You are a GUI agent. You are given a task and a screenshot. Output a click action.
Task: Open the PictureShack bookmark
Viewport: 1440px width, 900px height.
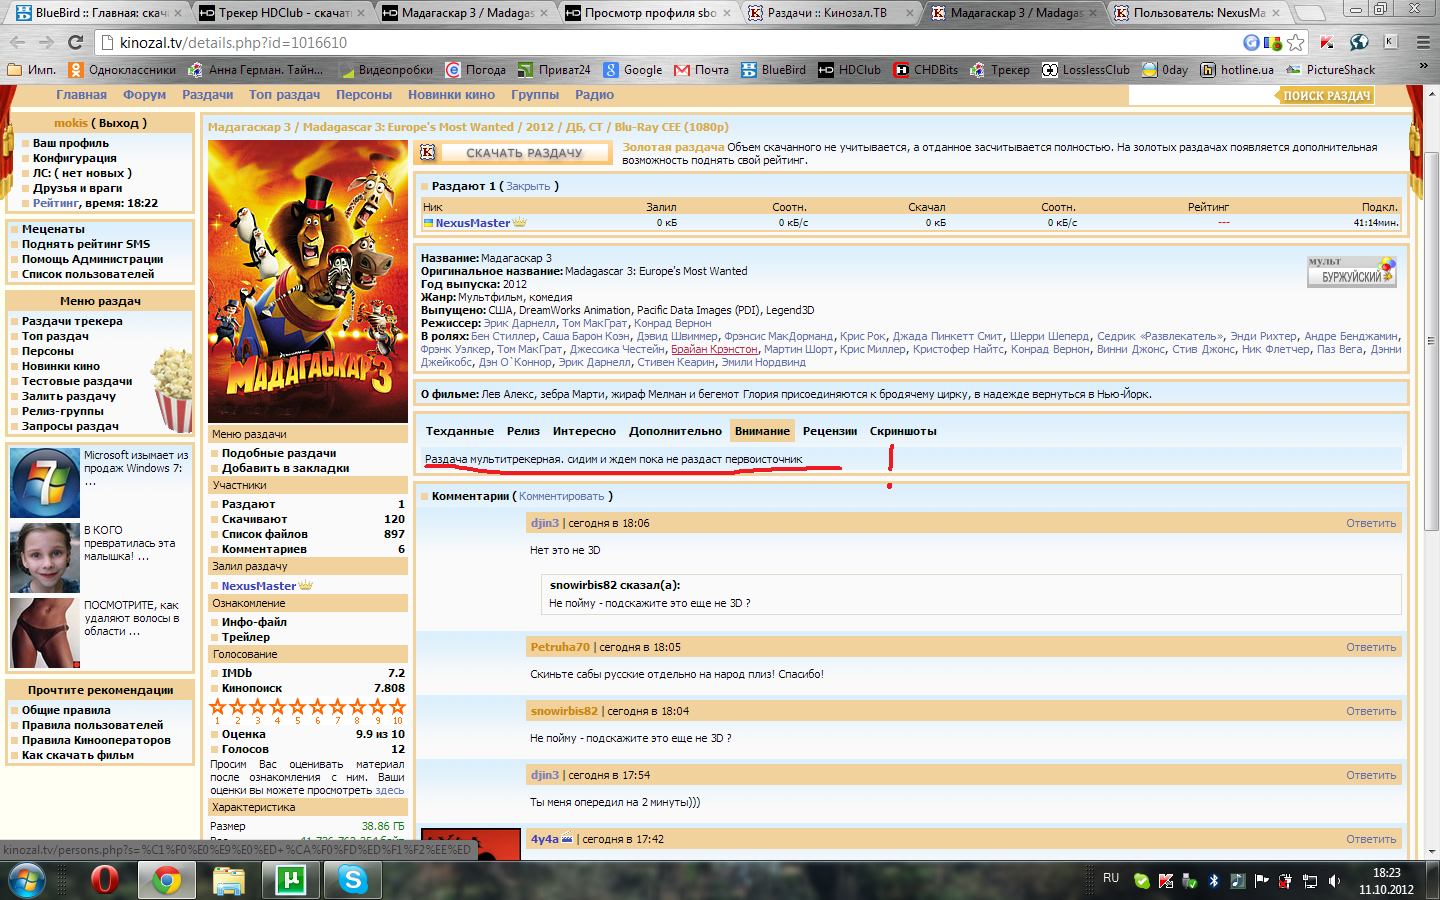1330,70
